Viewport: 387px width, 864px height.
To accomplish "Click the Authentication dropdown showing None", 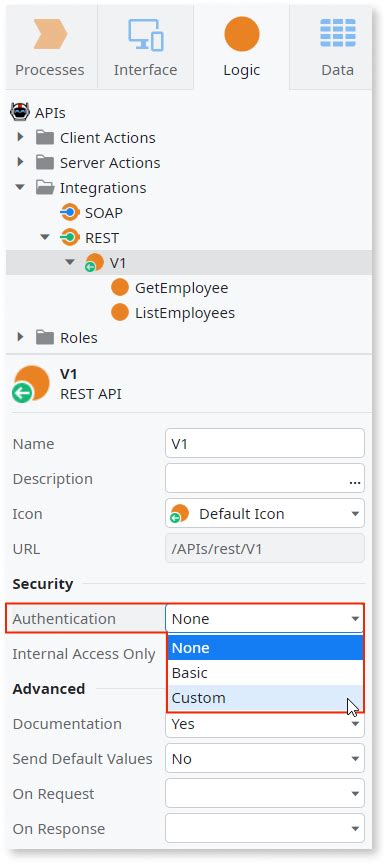I will pyautogui.click(x=265, y=619).
